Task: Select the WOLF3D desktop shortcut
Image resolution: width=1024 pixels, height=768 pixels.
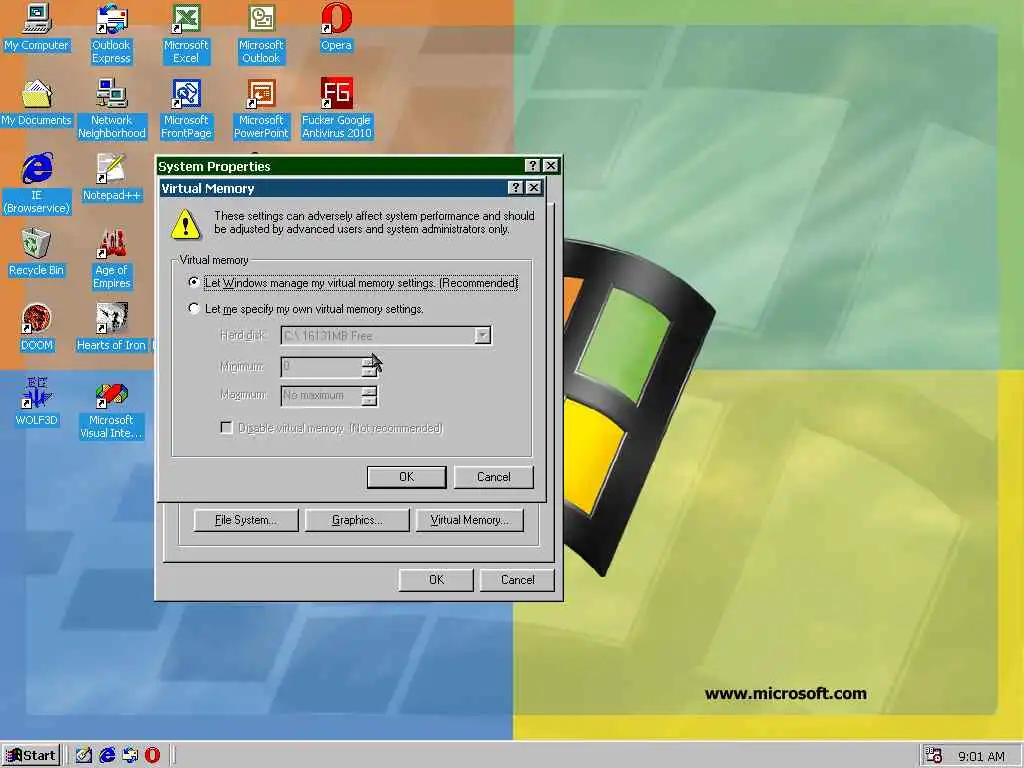Action: pyautogui.click(x=37, y=402)
